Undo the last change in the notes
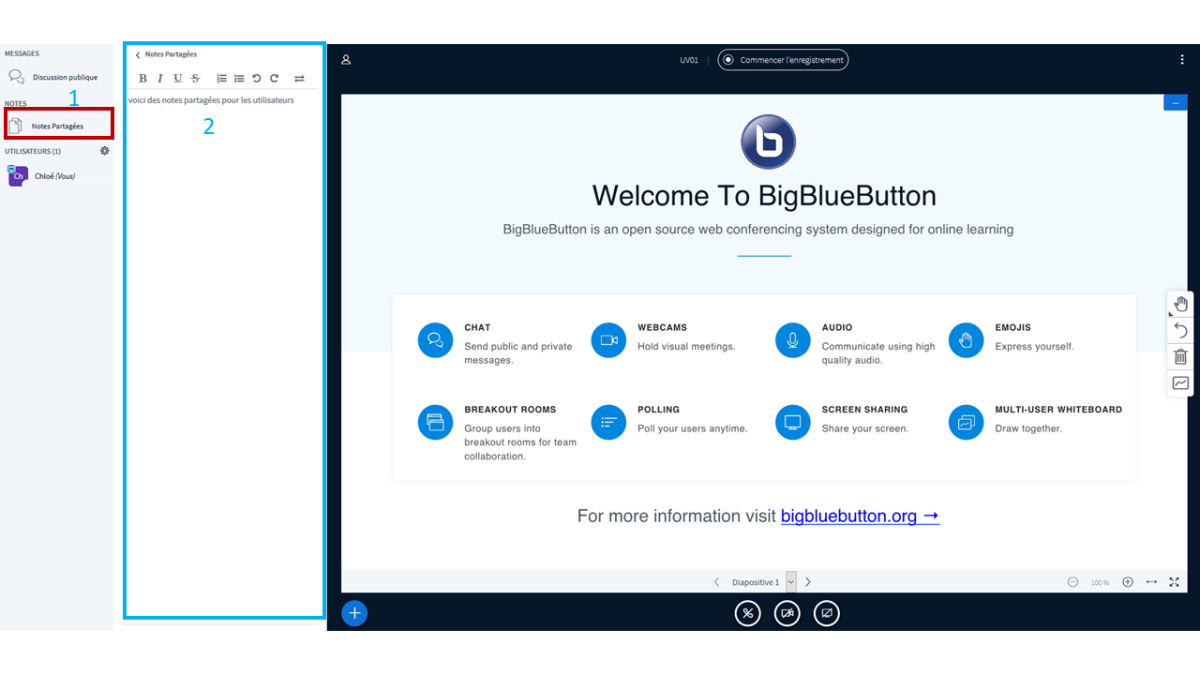The width and height of the screenshot is (1200, 675). coord(257,78)
